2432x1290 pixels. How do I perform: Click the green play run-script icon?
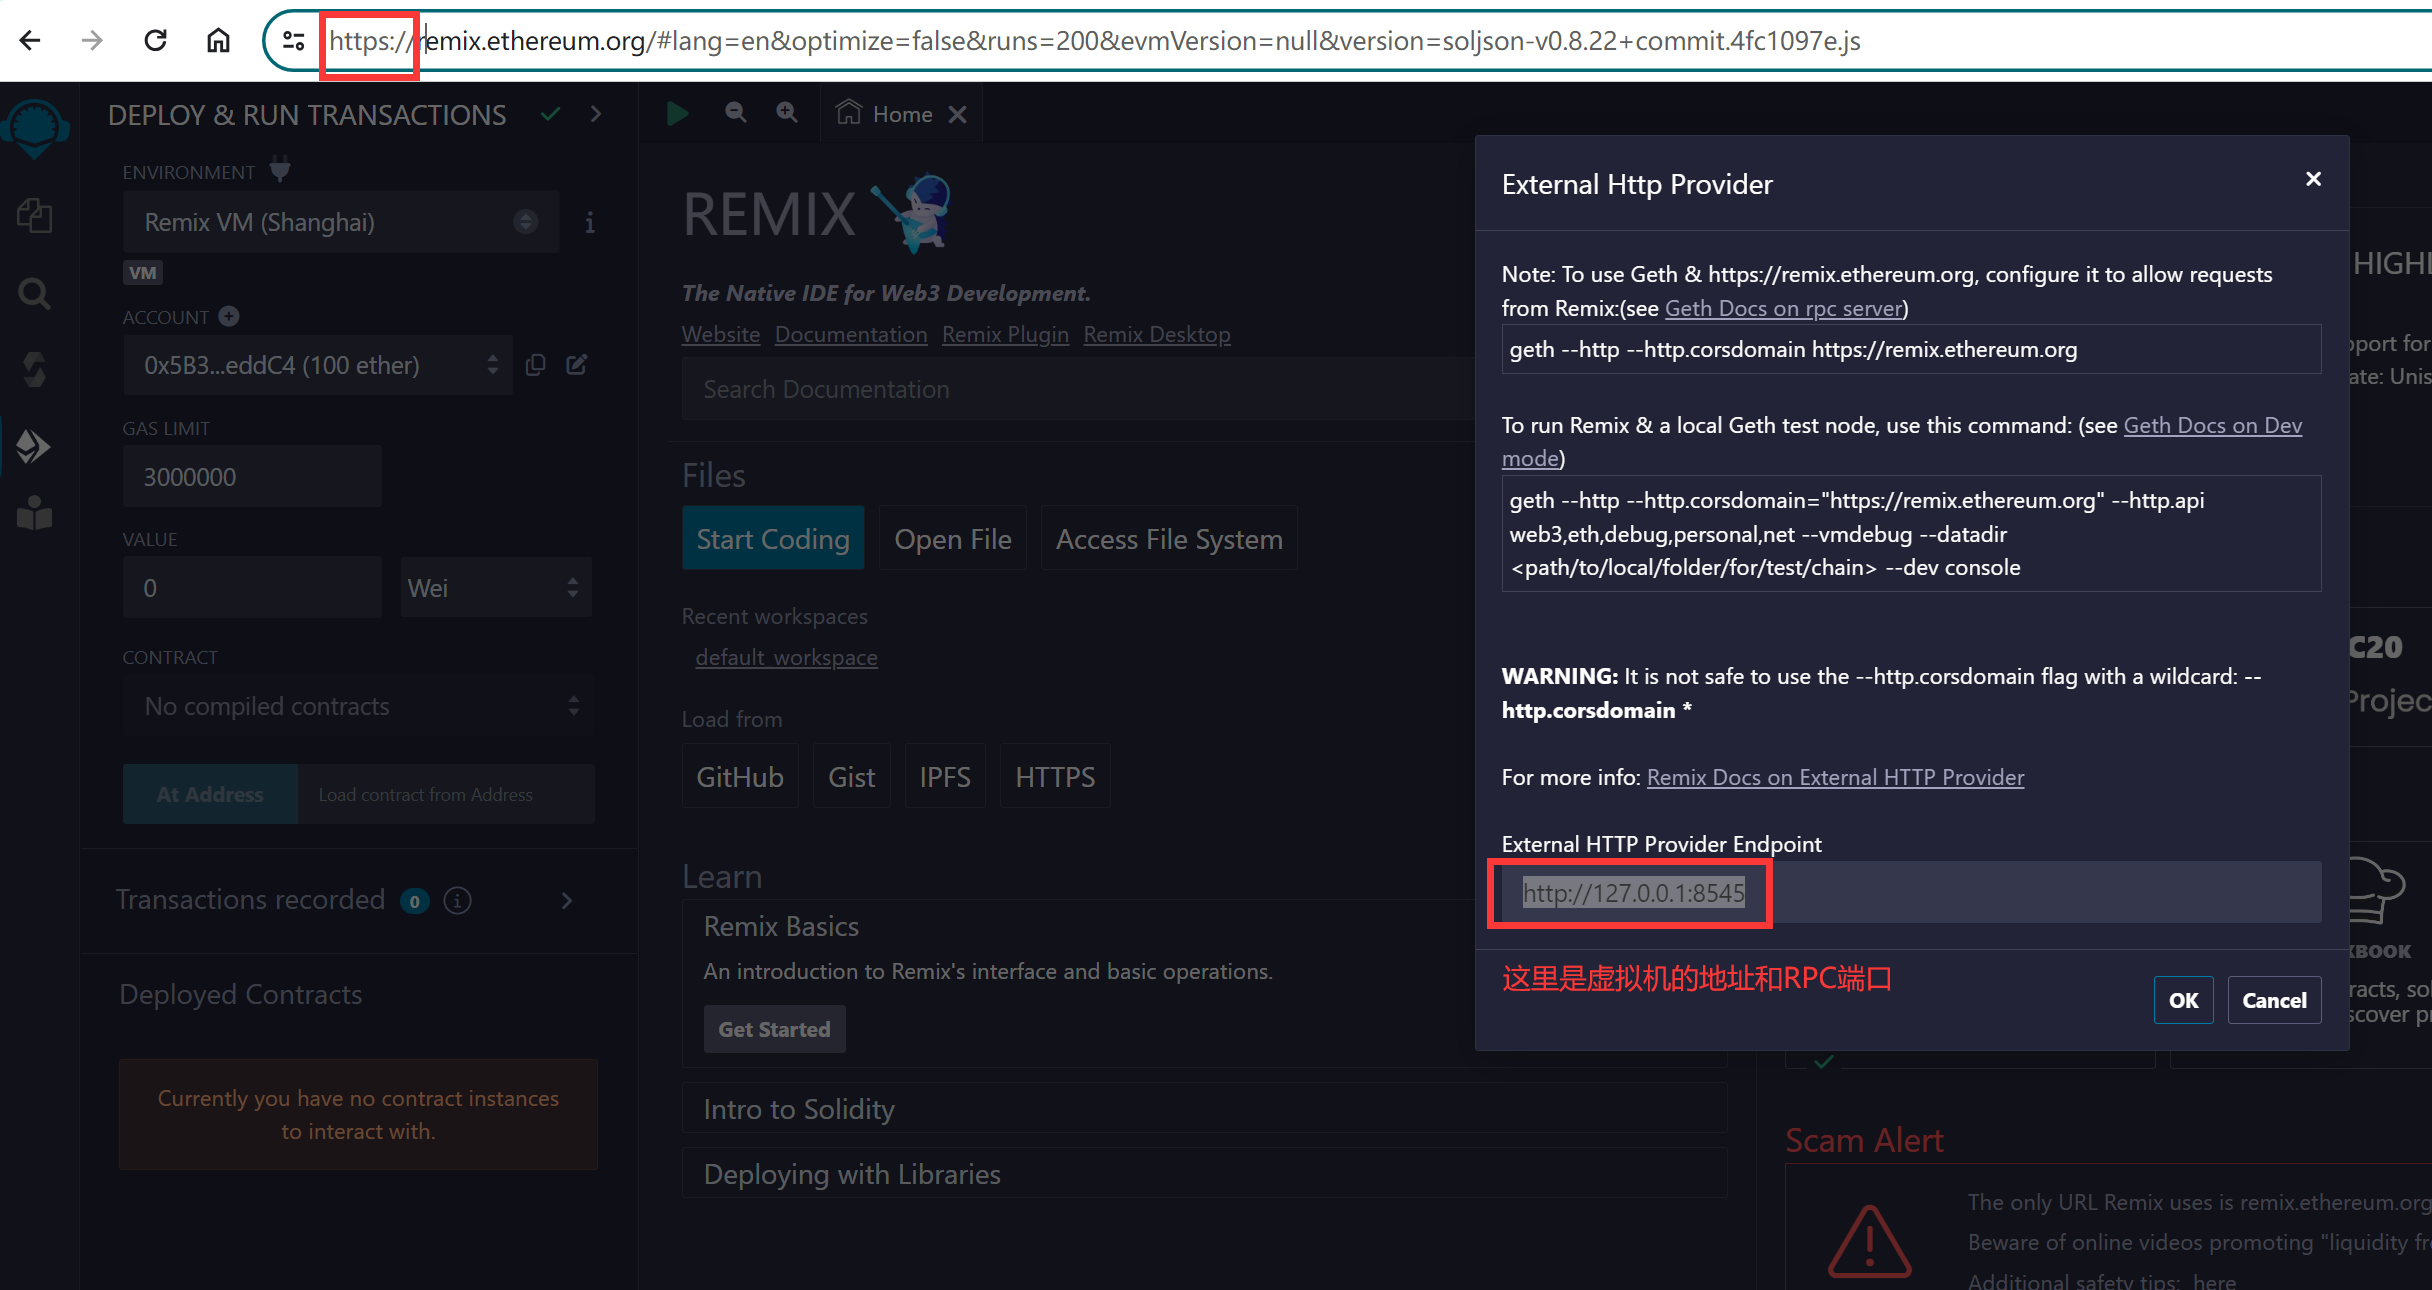point(677,114)
